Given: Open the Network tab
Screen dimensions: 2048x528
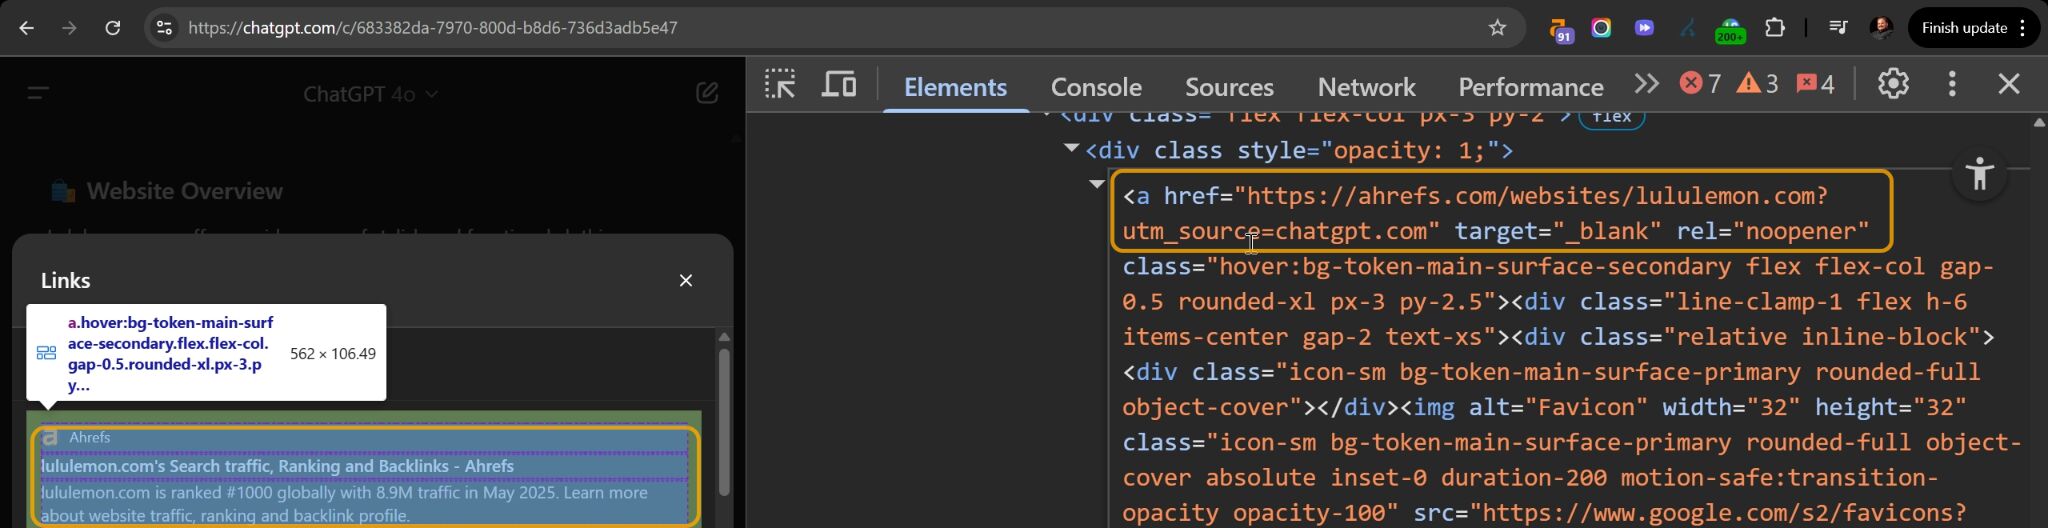Looking at the screenshot, I should 1366,87.
